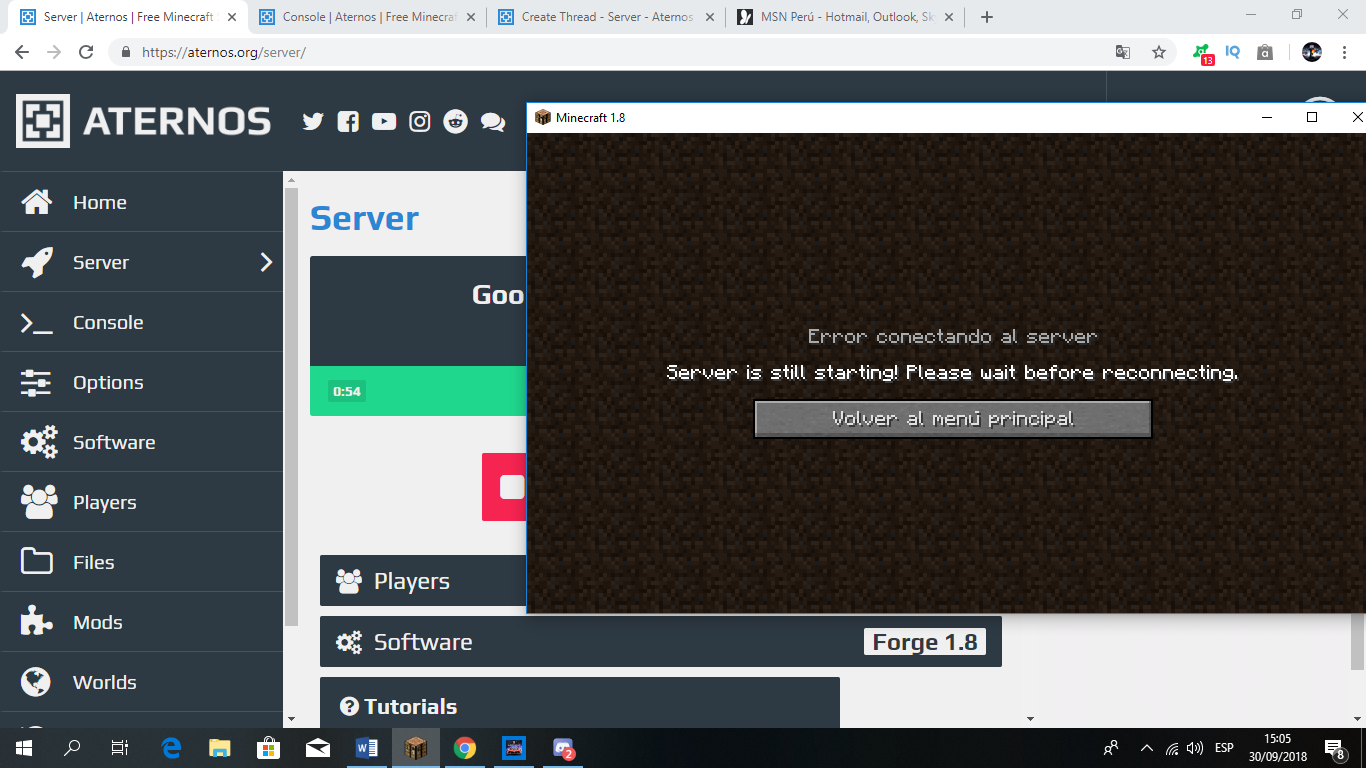1366x768 pixels.
Task: Open File Explorer from the taskbar
Action: tap(220, 748)
